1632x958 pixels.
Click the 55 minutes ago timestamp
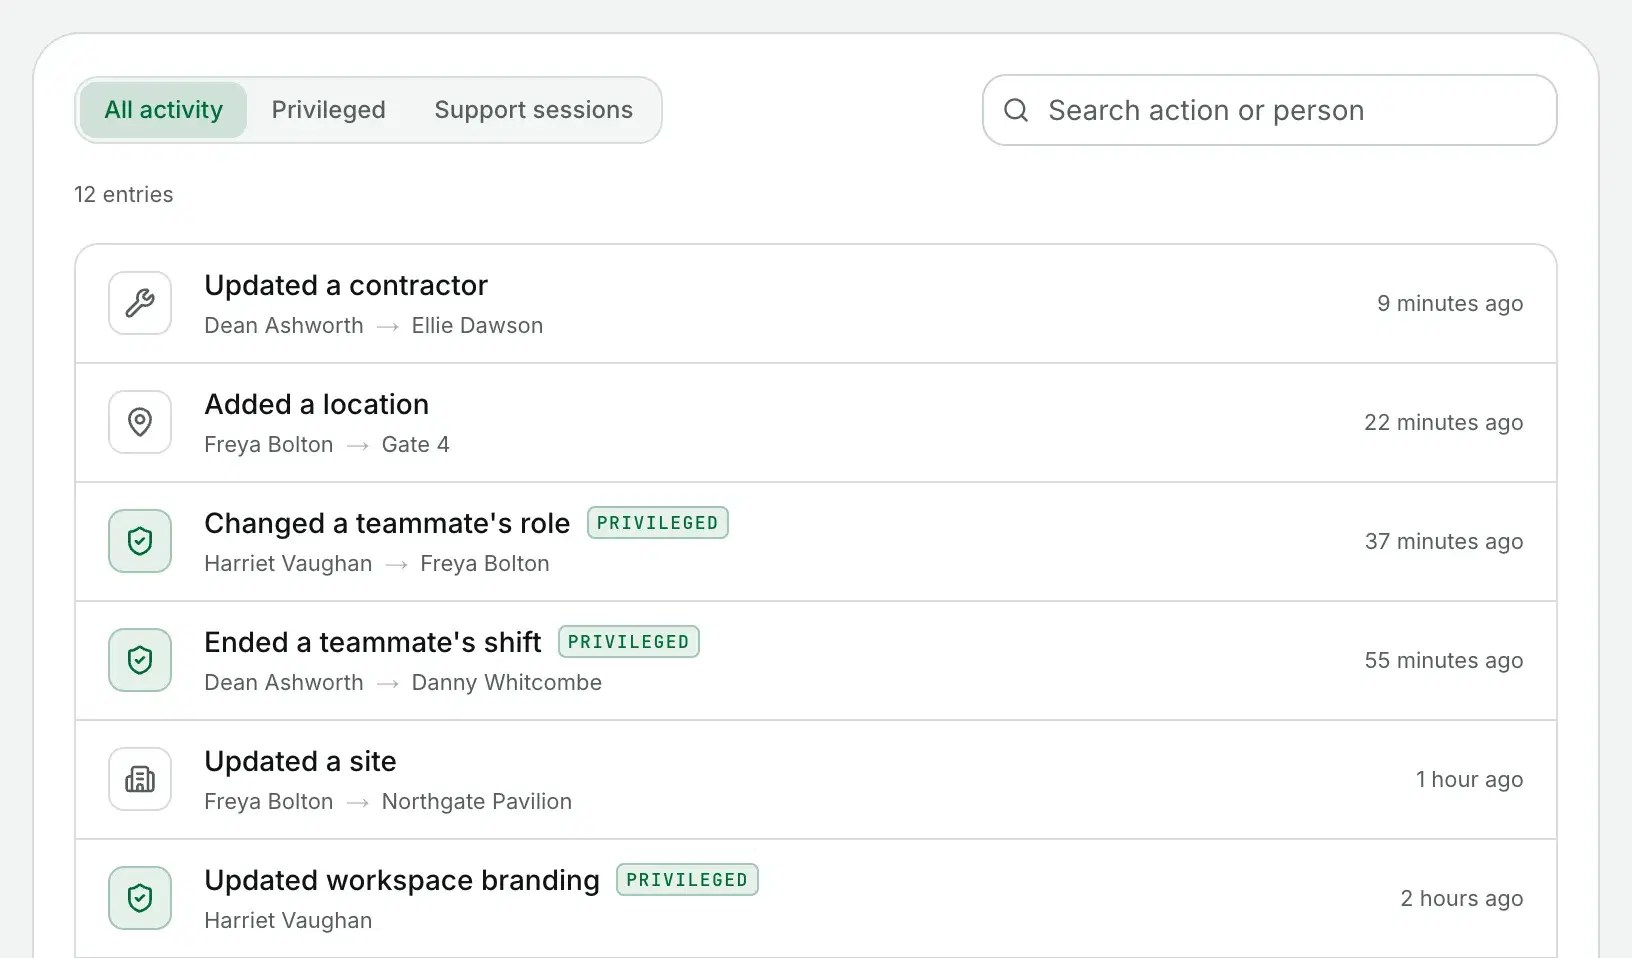click(1444, 660)
